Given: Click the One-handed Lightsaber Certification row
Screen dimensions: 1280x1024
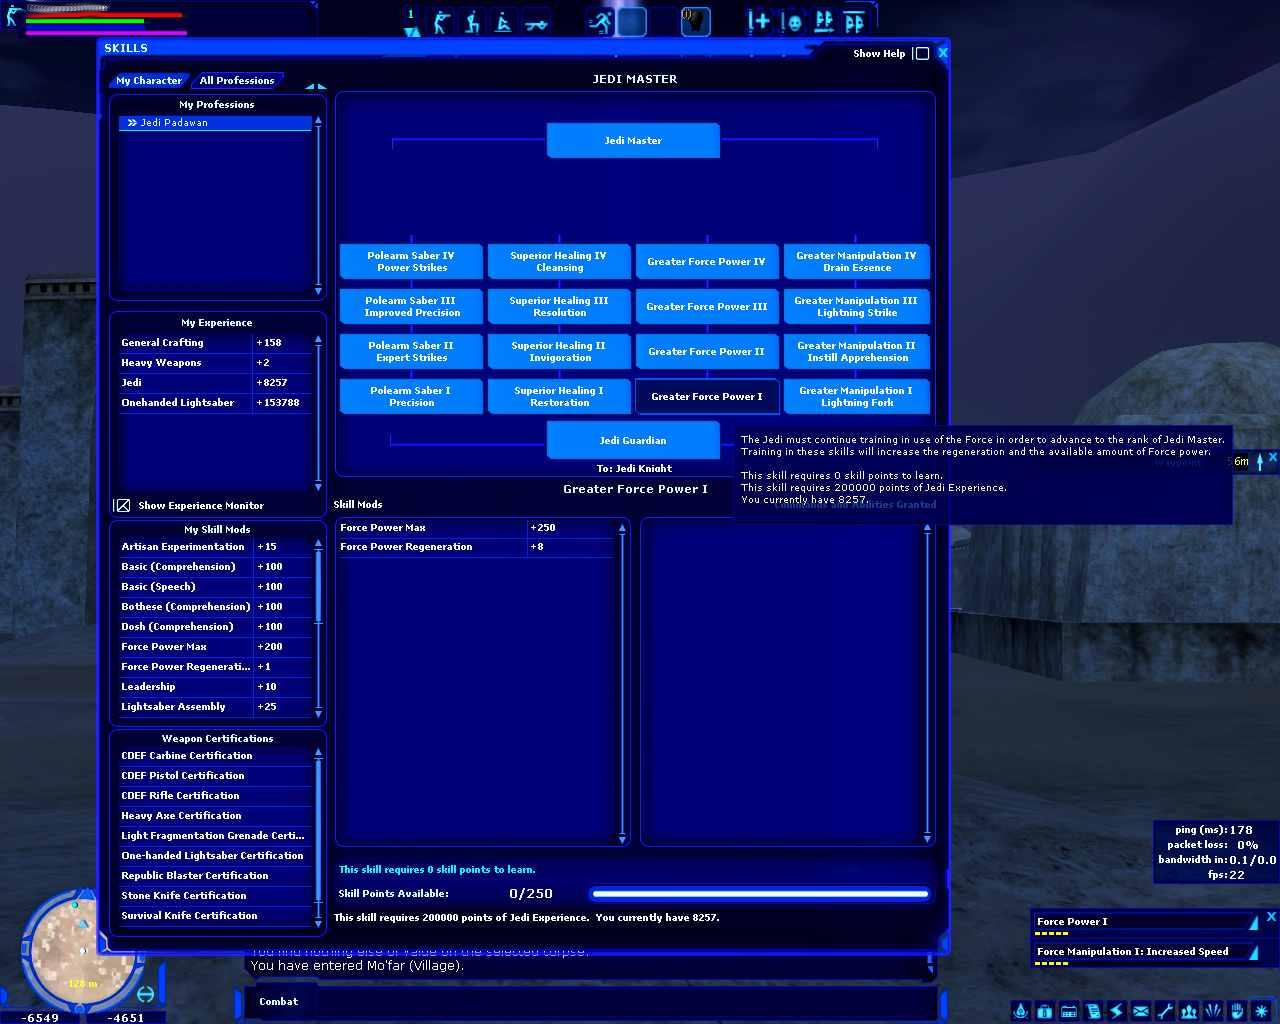Looking at the screenshot, I should tap(216, 856).
